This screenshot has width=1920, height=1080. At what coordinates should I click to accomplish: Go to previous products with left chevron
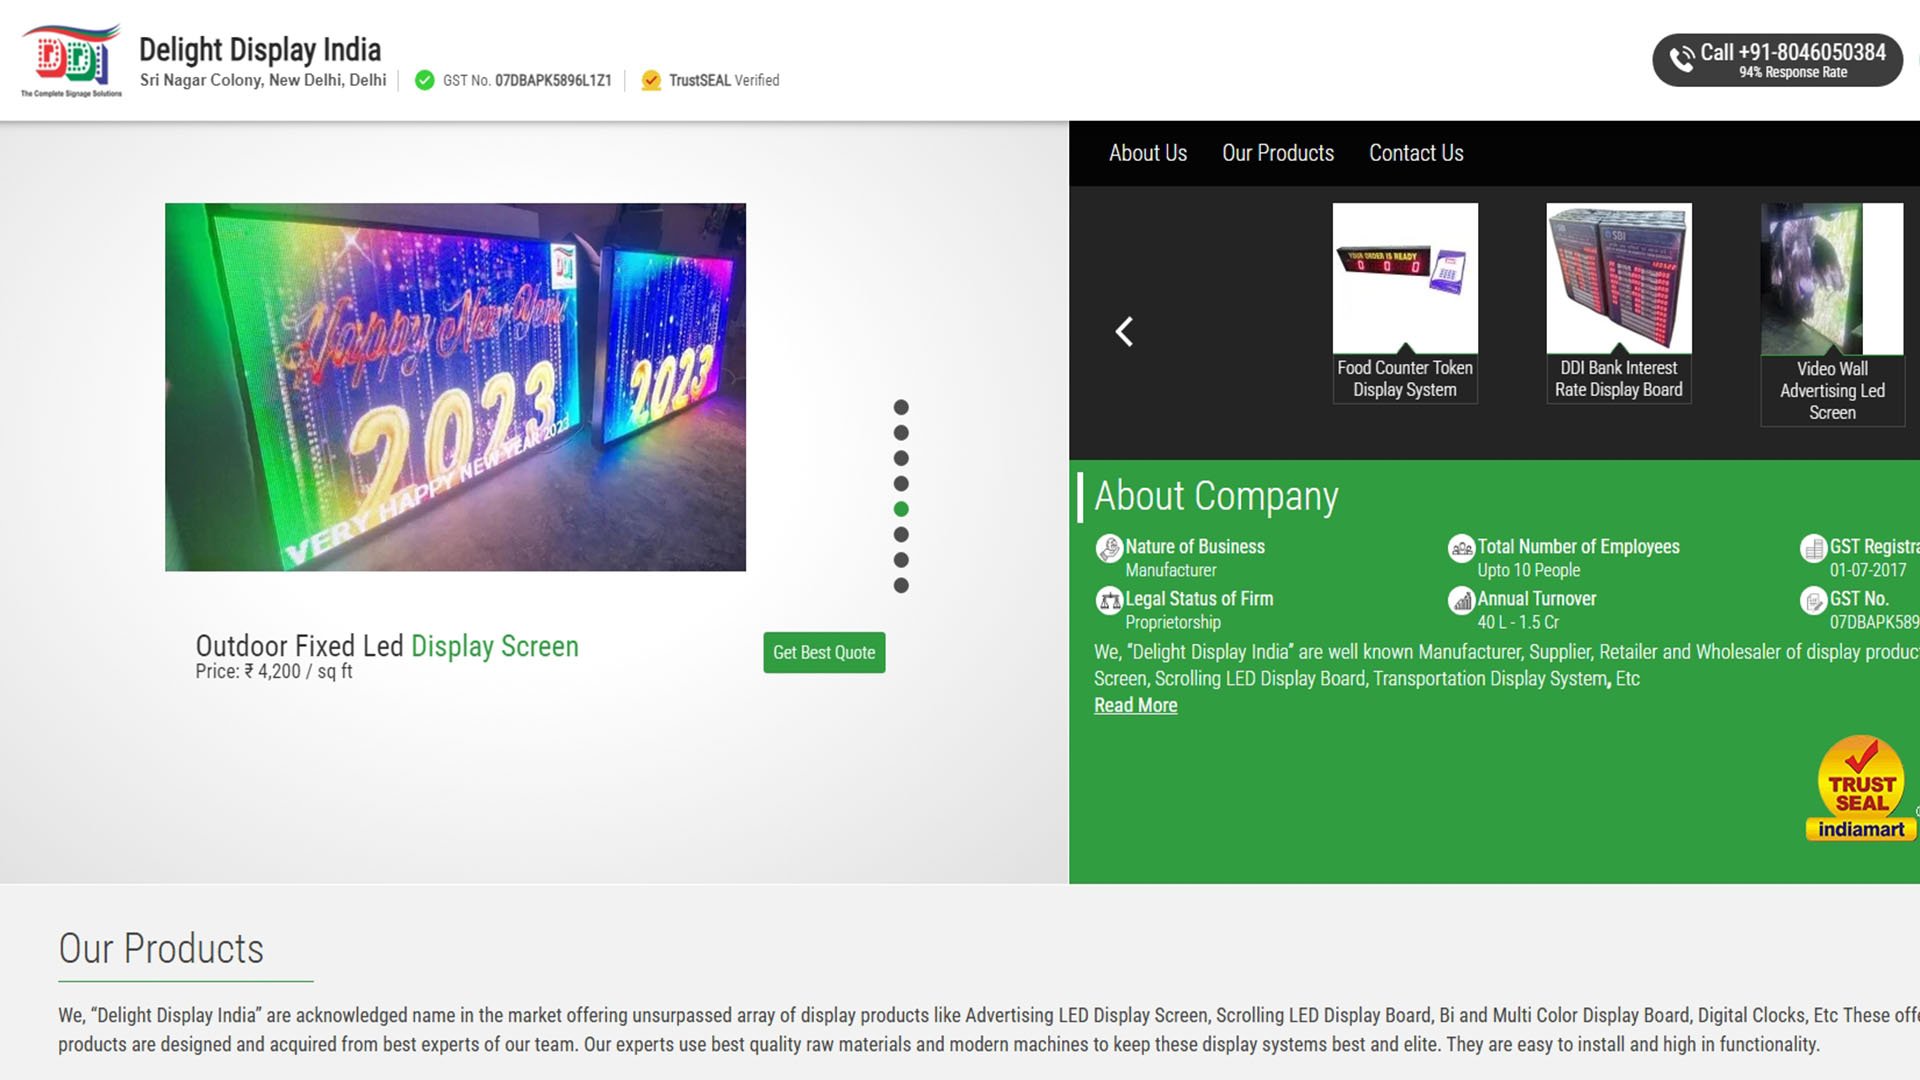tap(1124, 332)
